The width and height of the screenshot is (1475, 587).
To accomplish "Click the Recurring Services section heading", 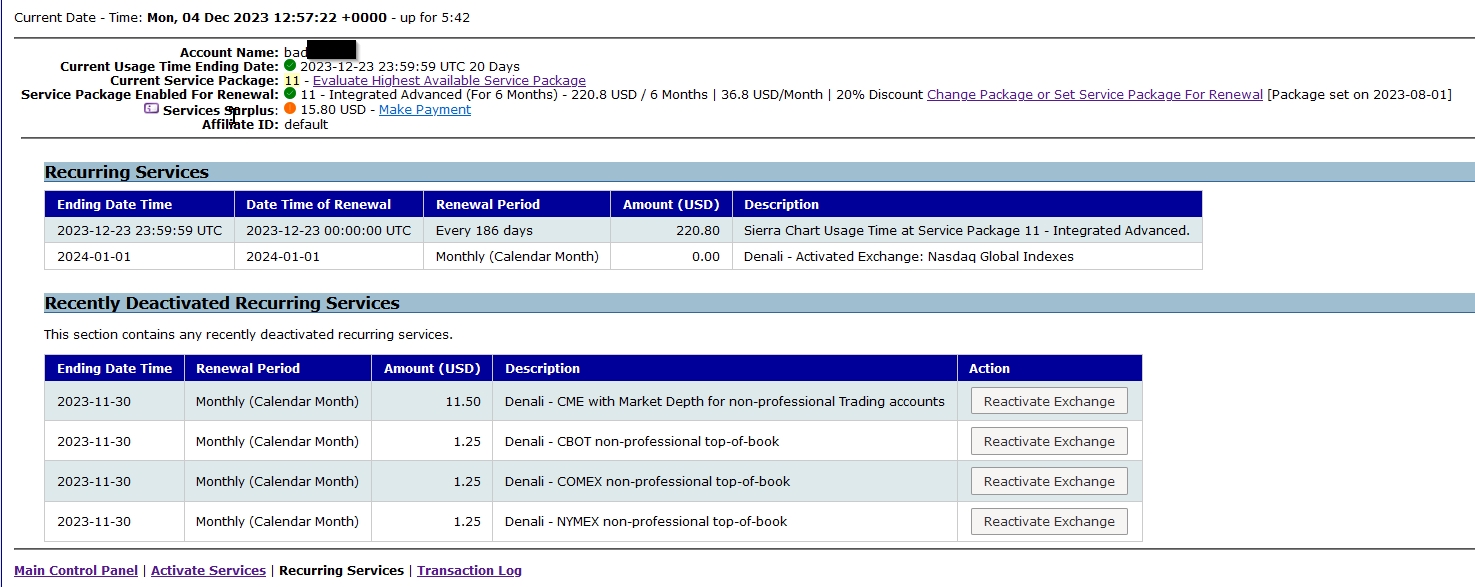I will [x=127, y=172].
